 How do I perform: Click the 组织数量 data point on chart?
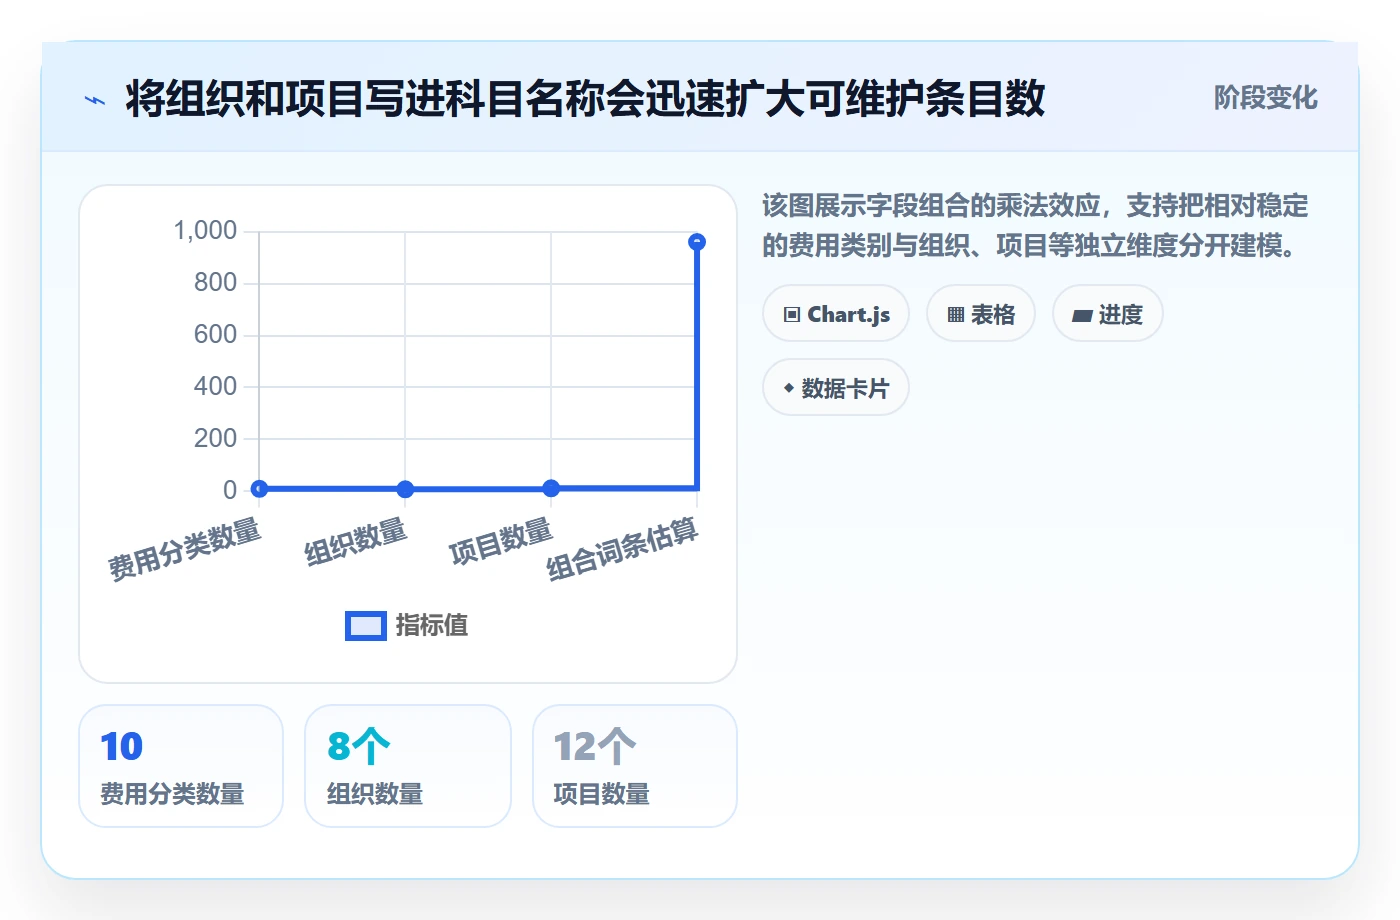[405, 489]
